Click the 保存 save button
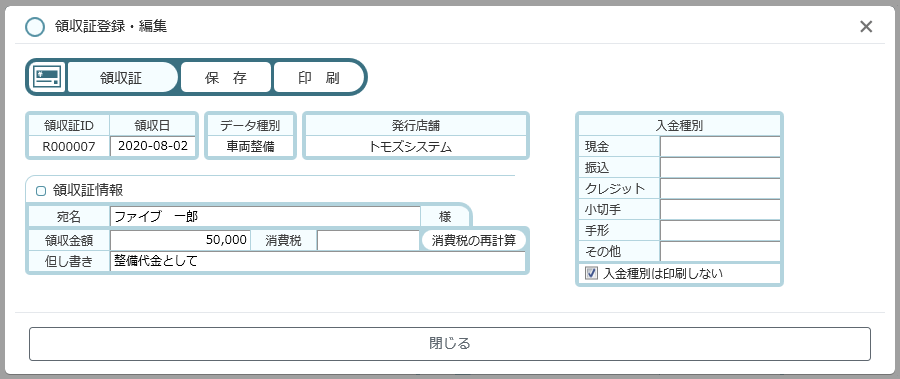Viewport: 900px width, 379px height. (226, 78)
